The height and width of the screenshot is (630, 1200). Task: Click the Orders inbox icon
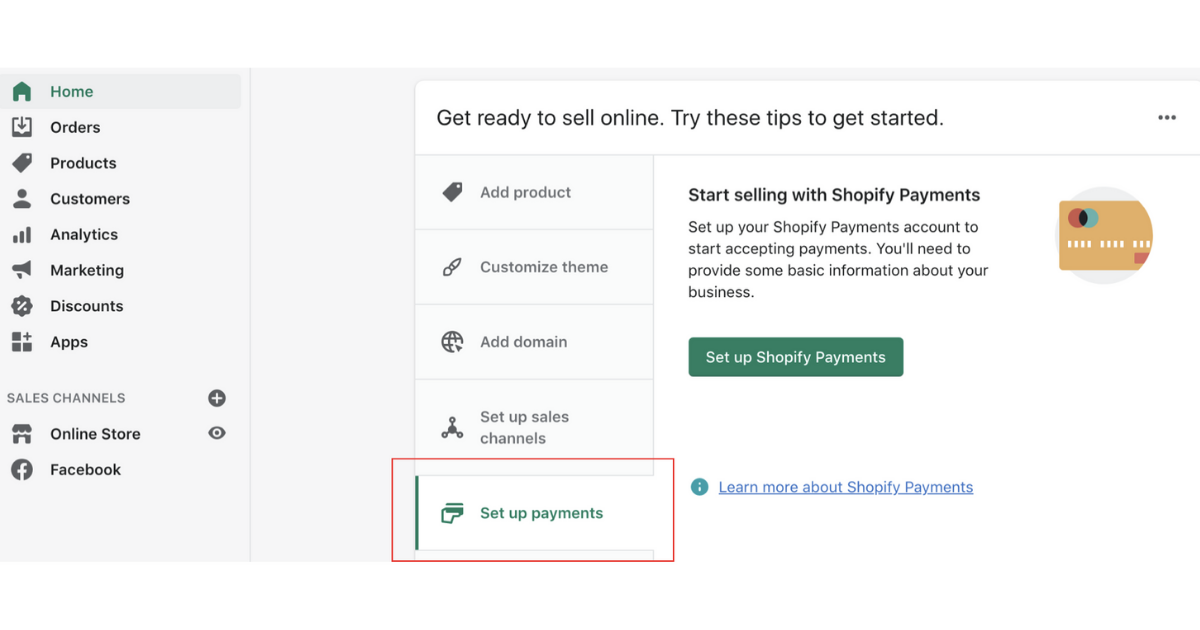tap(22, 127)
